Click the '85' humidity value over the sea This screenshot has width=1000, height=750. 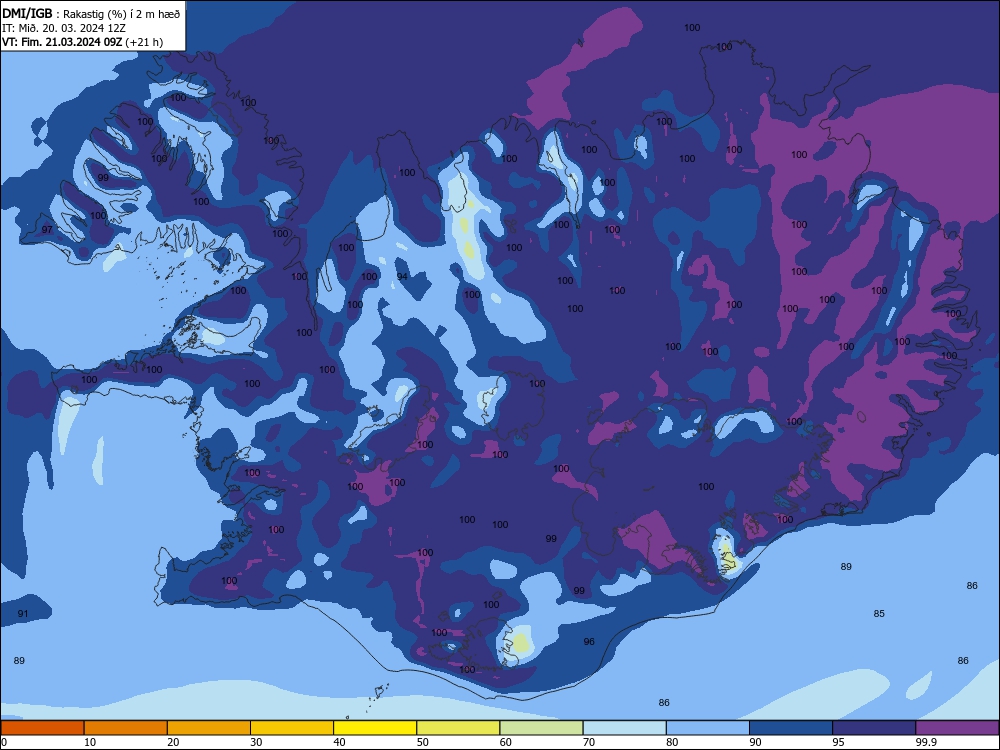(879, 614)
